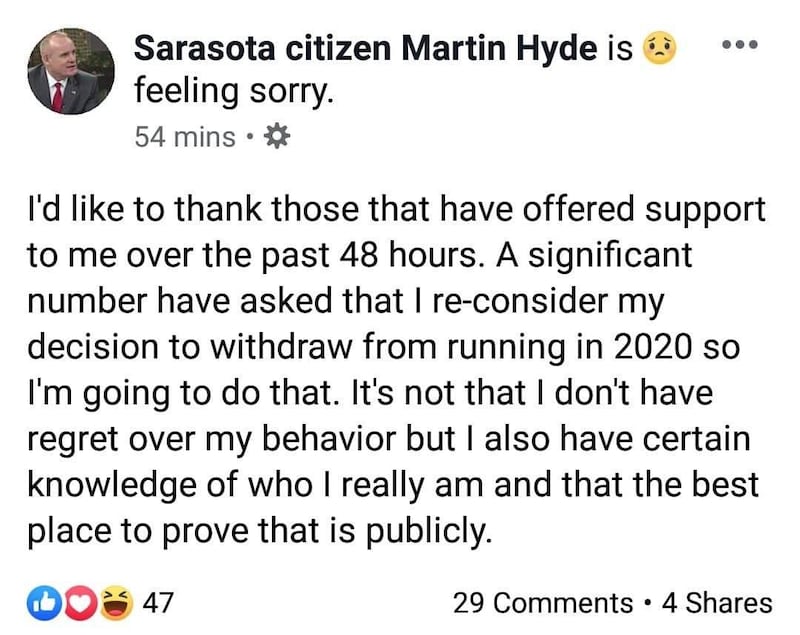Click the blue Like reaction icon
Image resolution: width=800 pixels, height=635 pixels.
[x=45, y=603]
